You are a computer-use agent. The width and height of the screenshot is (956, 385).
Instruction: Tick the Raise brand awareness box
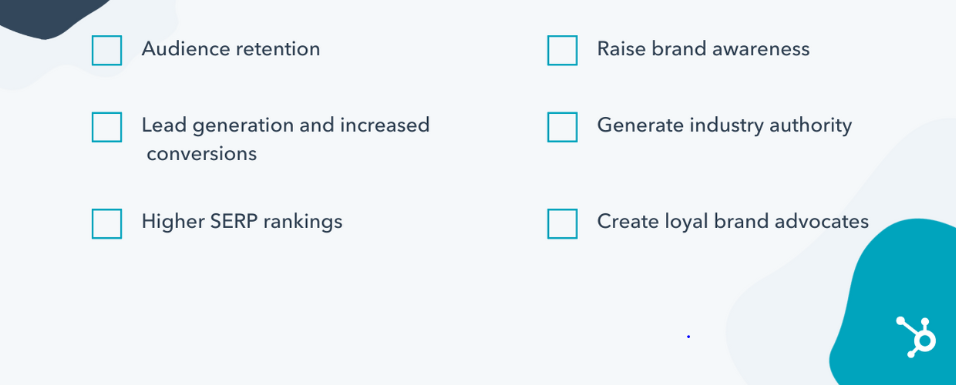pos(562,50)
